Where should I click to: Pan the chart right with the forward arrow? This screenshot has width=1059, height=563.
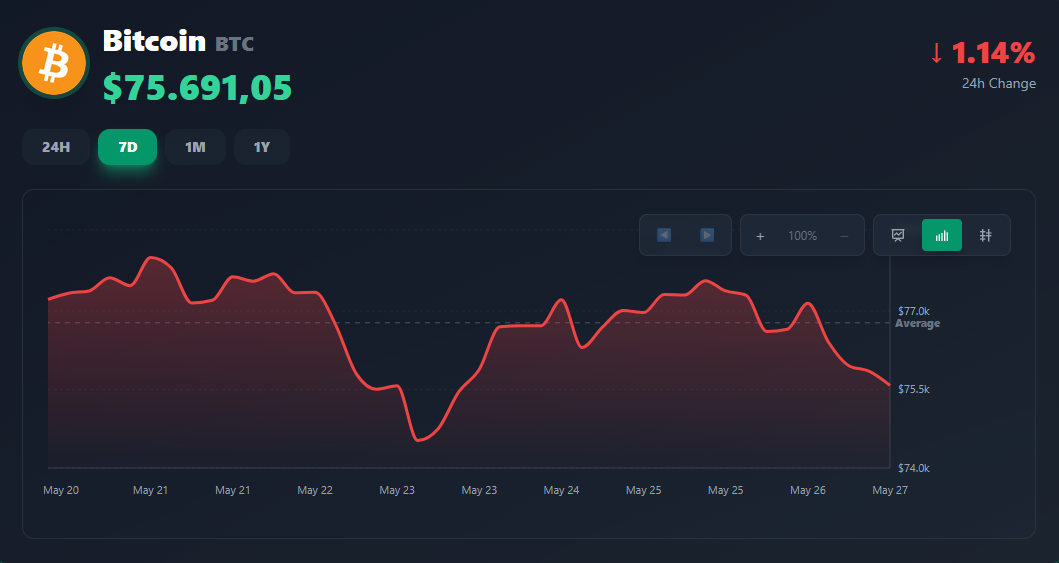point(707,235)
